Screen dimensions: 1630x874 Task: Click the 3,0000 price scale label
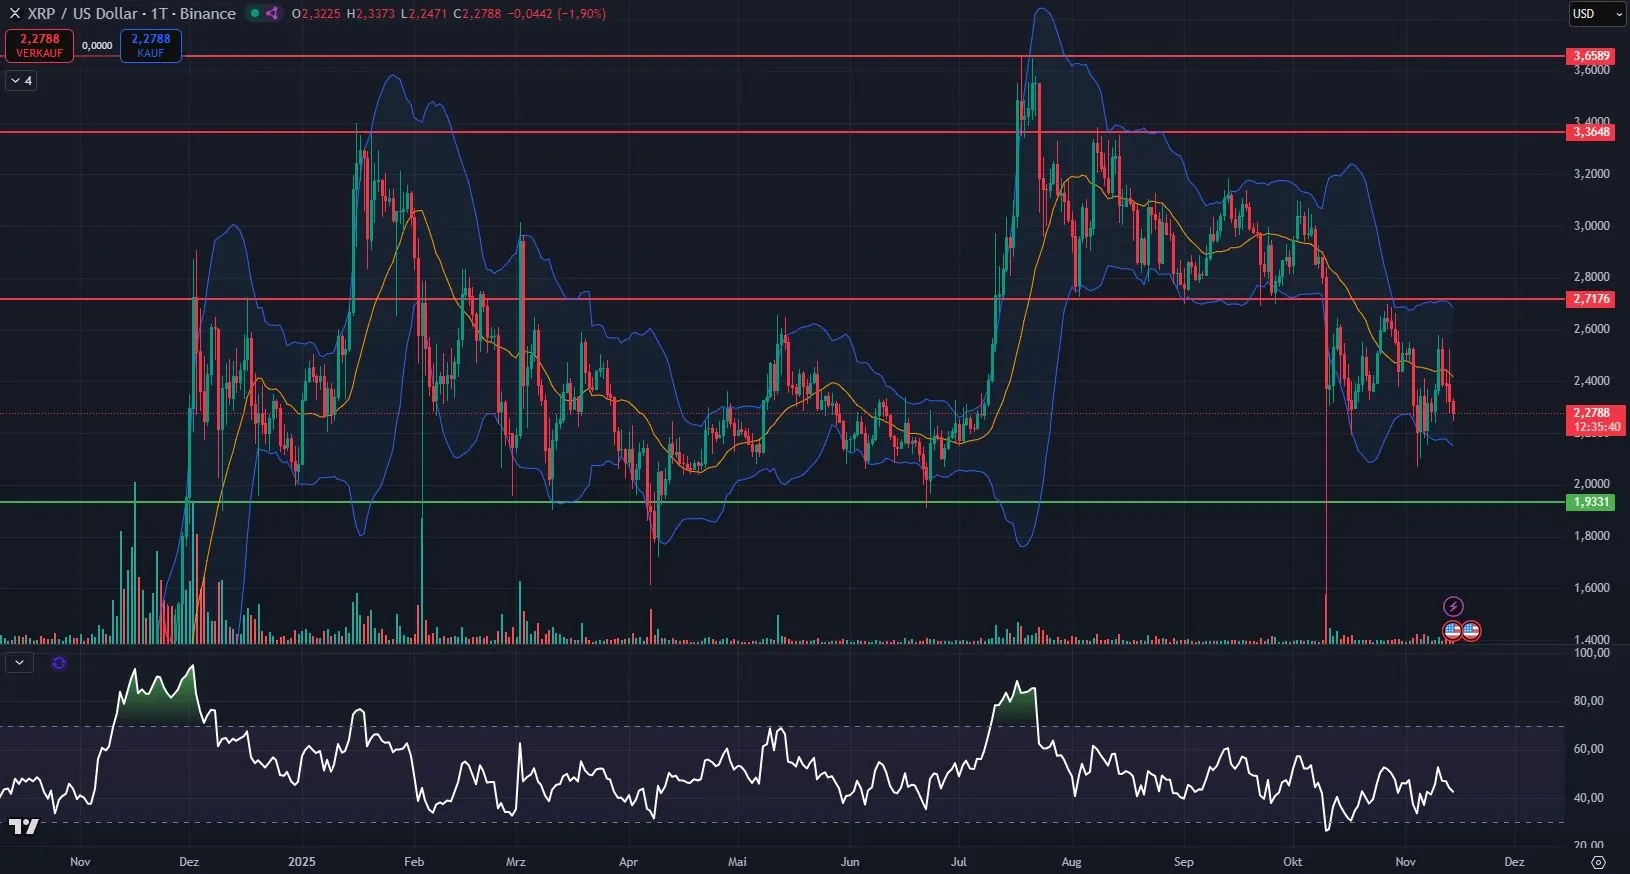(1592, 225)
